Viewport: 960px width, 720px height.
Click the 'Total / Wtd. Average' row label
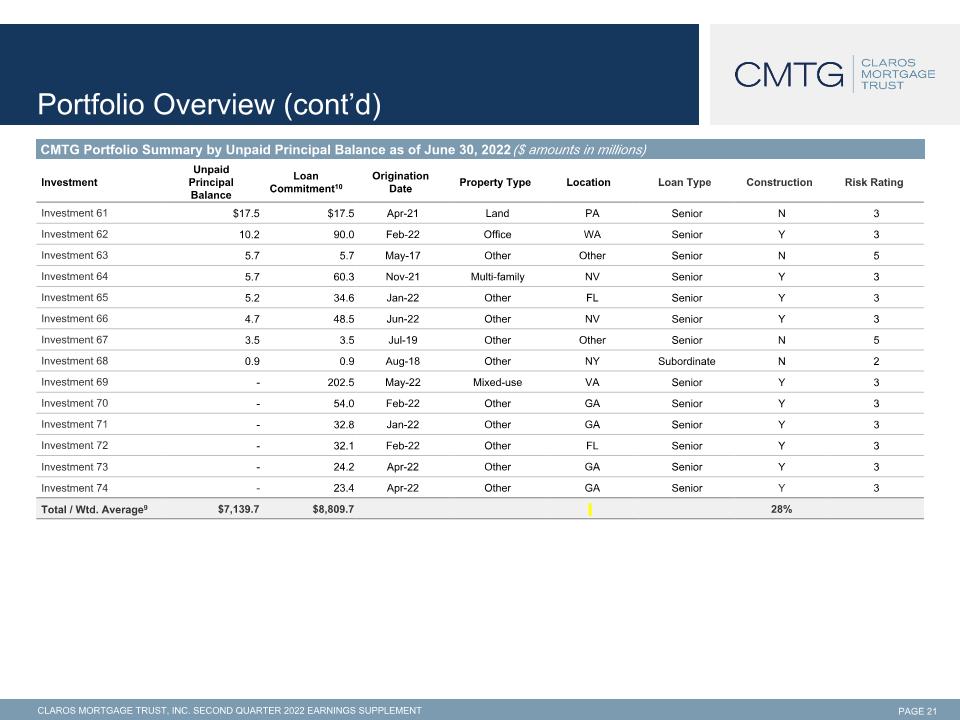click(x=94, y=509)
